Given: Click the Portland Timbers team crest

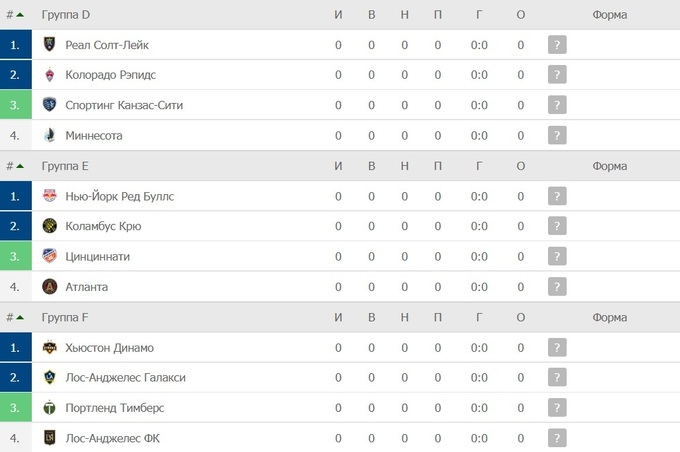Looking at the screenshot, I should pyautogui.click(x=50, y=408).
